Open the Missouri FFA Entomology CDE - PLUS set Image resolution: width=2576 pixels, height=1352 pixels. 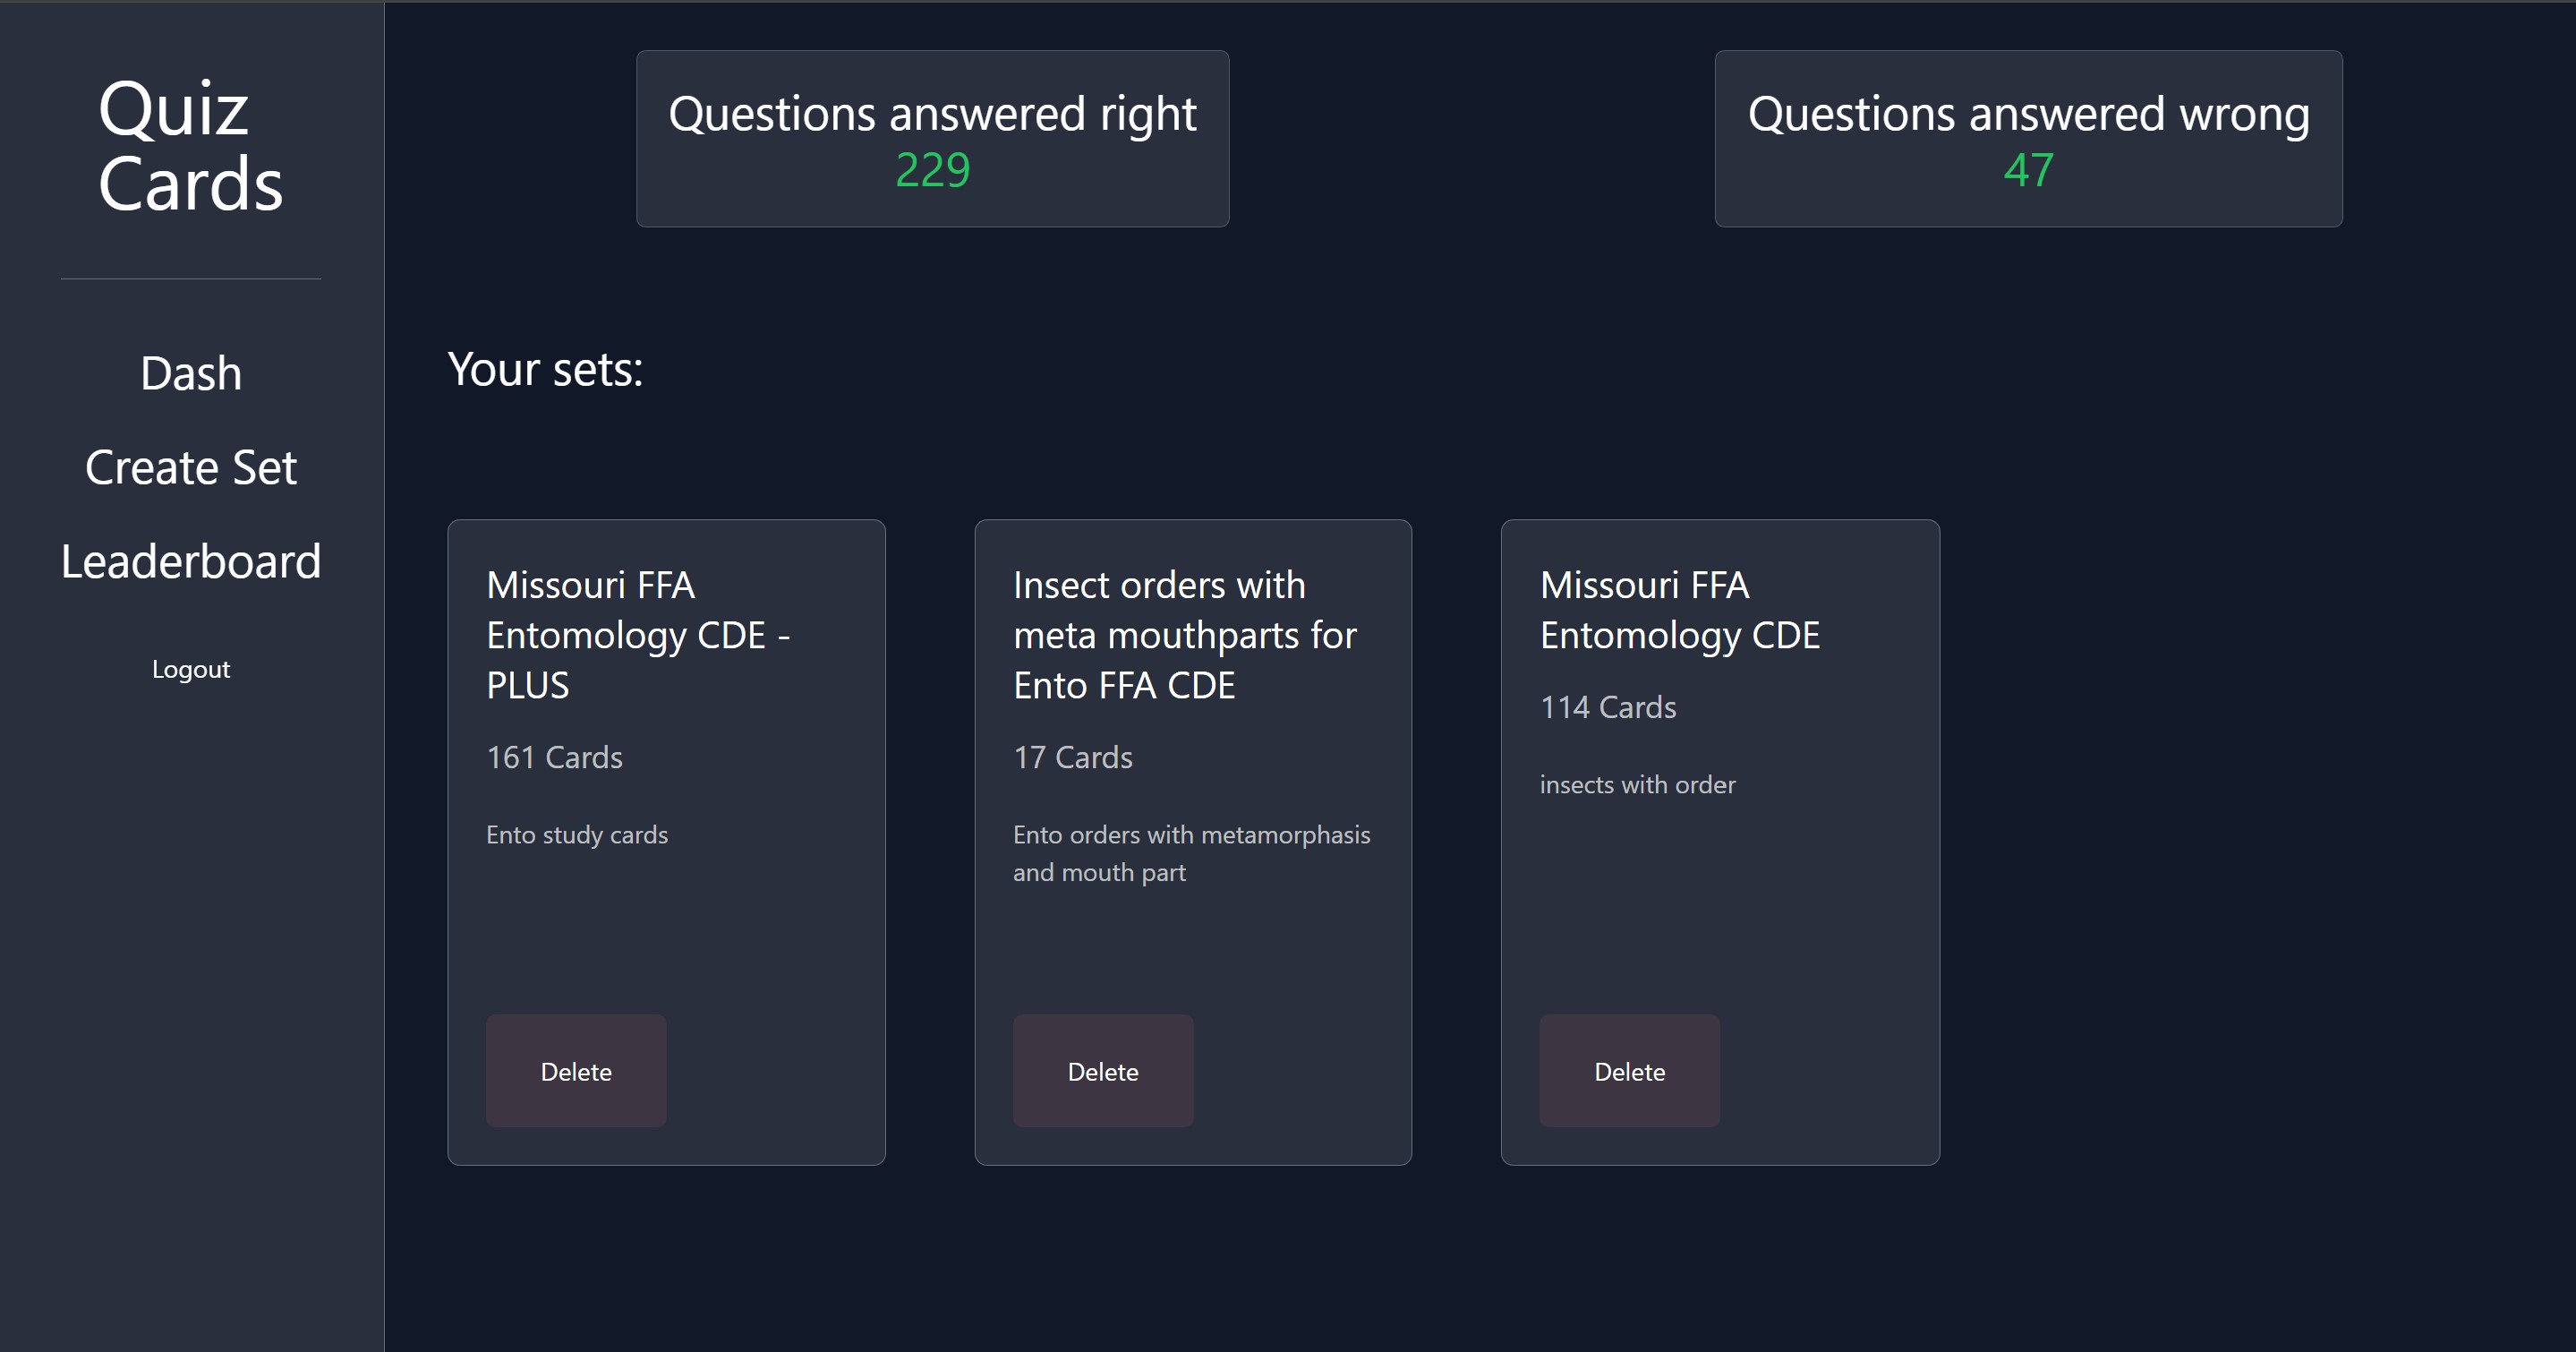[x=638, y=635]
